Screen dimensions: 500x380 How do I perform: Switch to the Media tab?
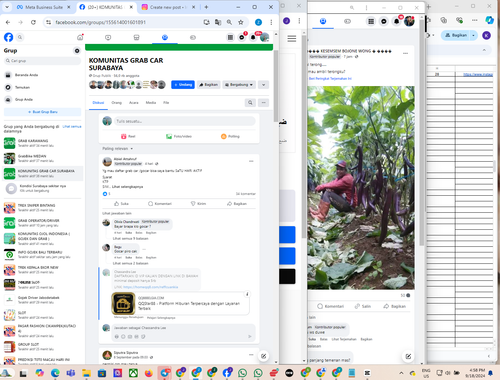151,103
